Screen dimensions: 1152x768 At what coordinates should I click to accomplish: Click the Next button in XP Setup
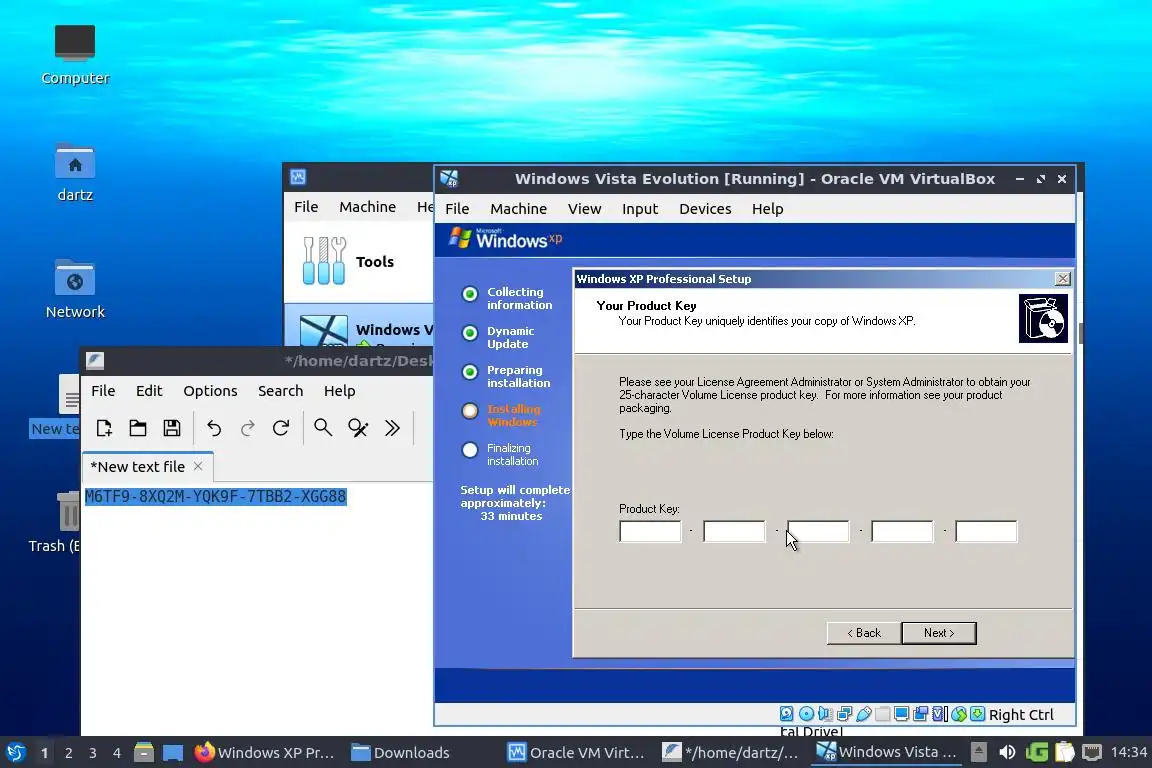click(x=938, y=633)
